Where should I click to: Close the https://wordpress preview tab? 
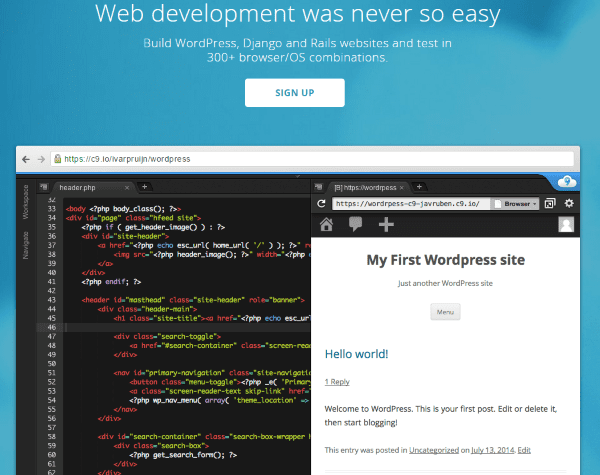tap(401, 188)
